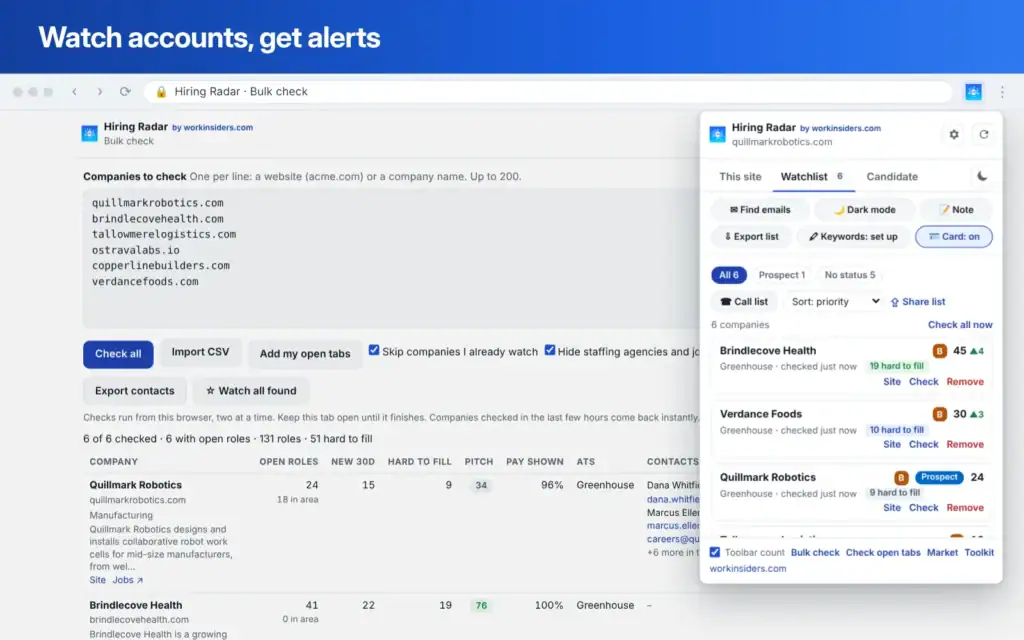Click the Dark mode button
The height and width of the screenshot is (640, 1024).
point(865,210)
